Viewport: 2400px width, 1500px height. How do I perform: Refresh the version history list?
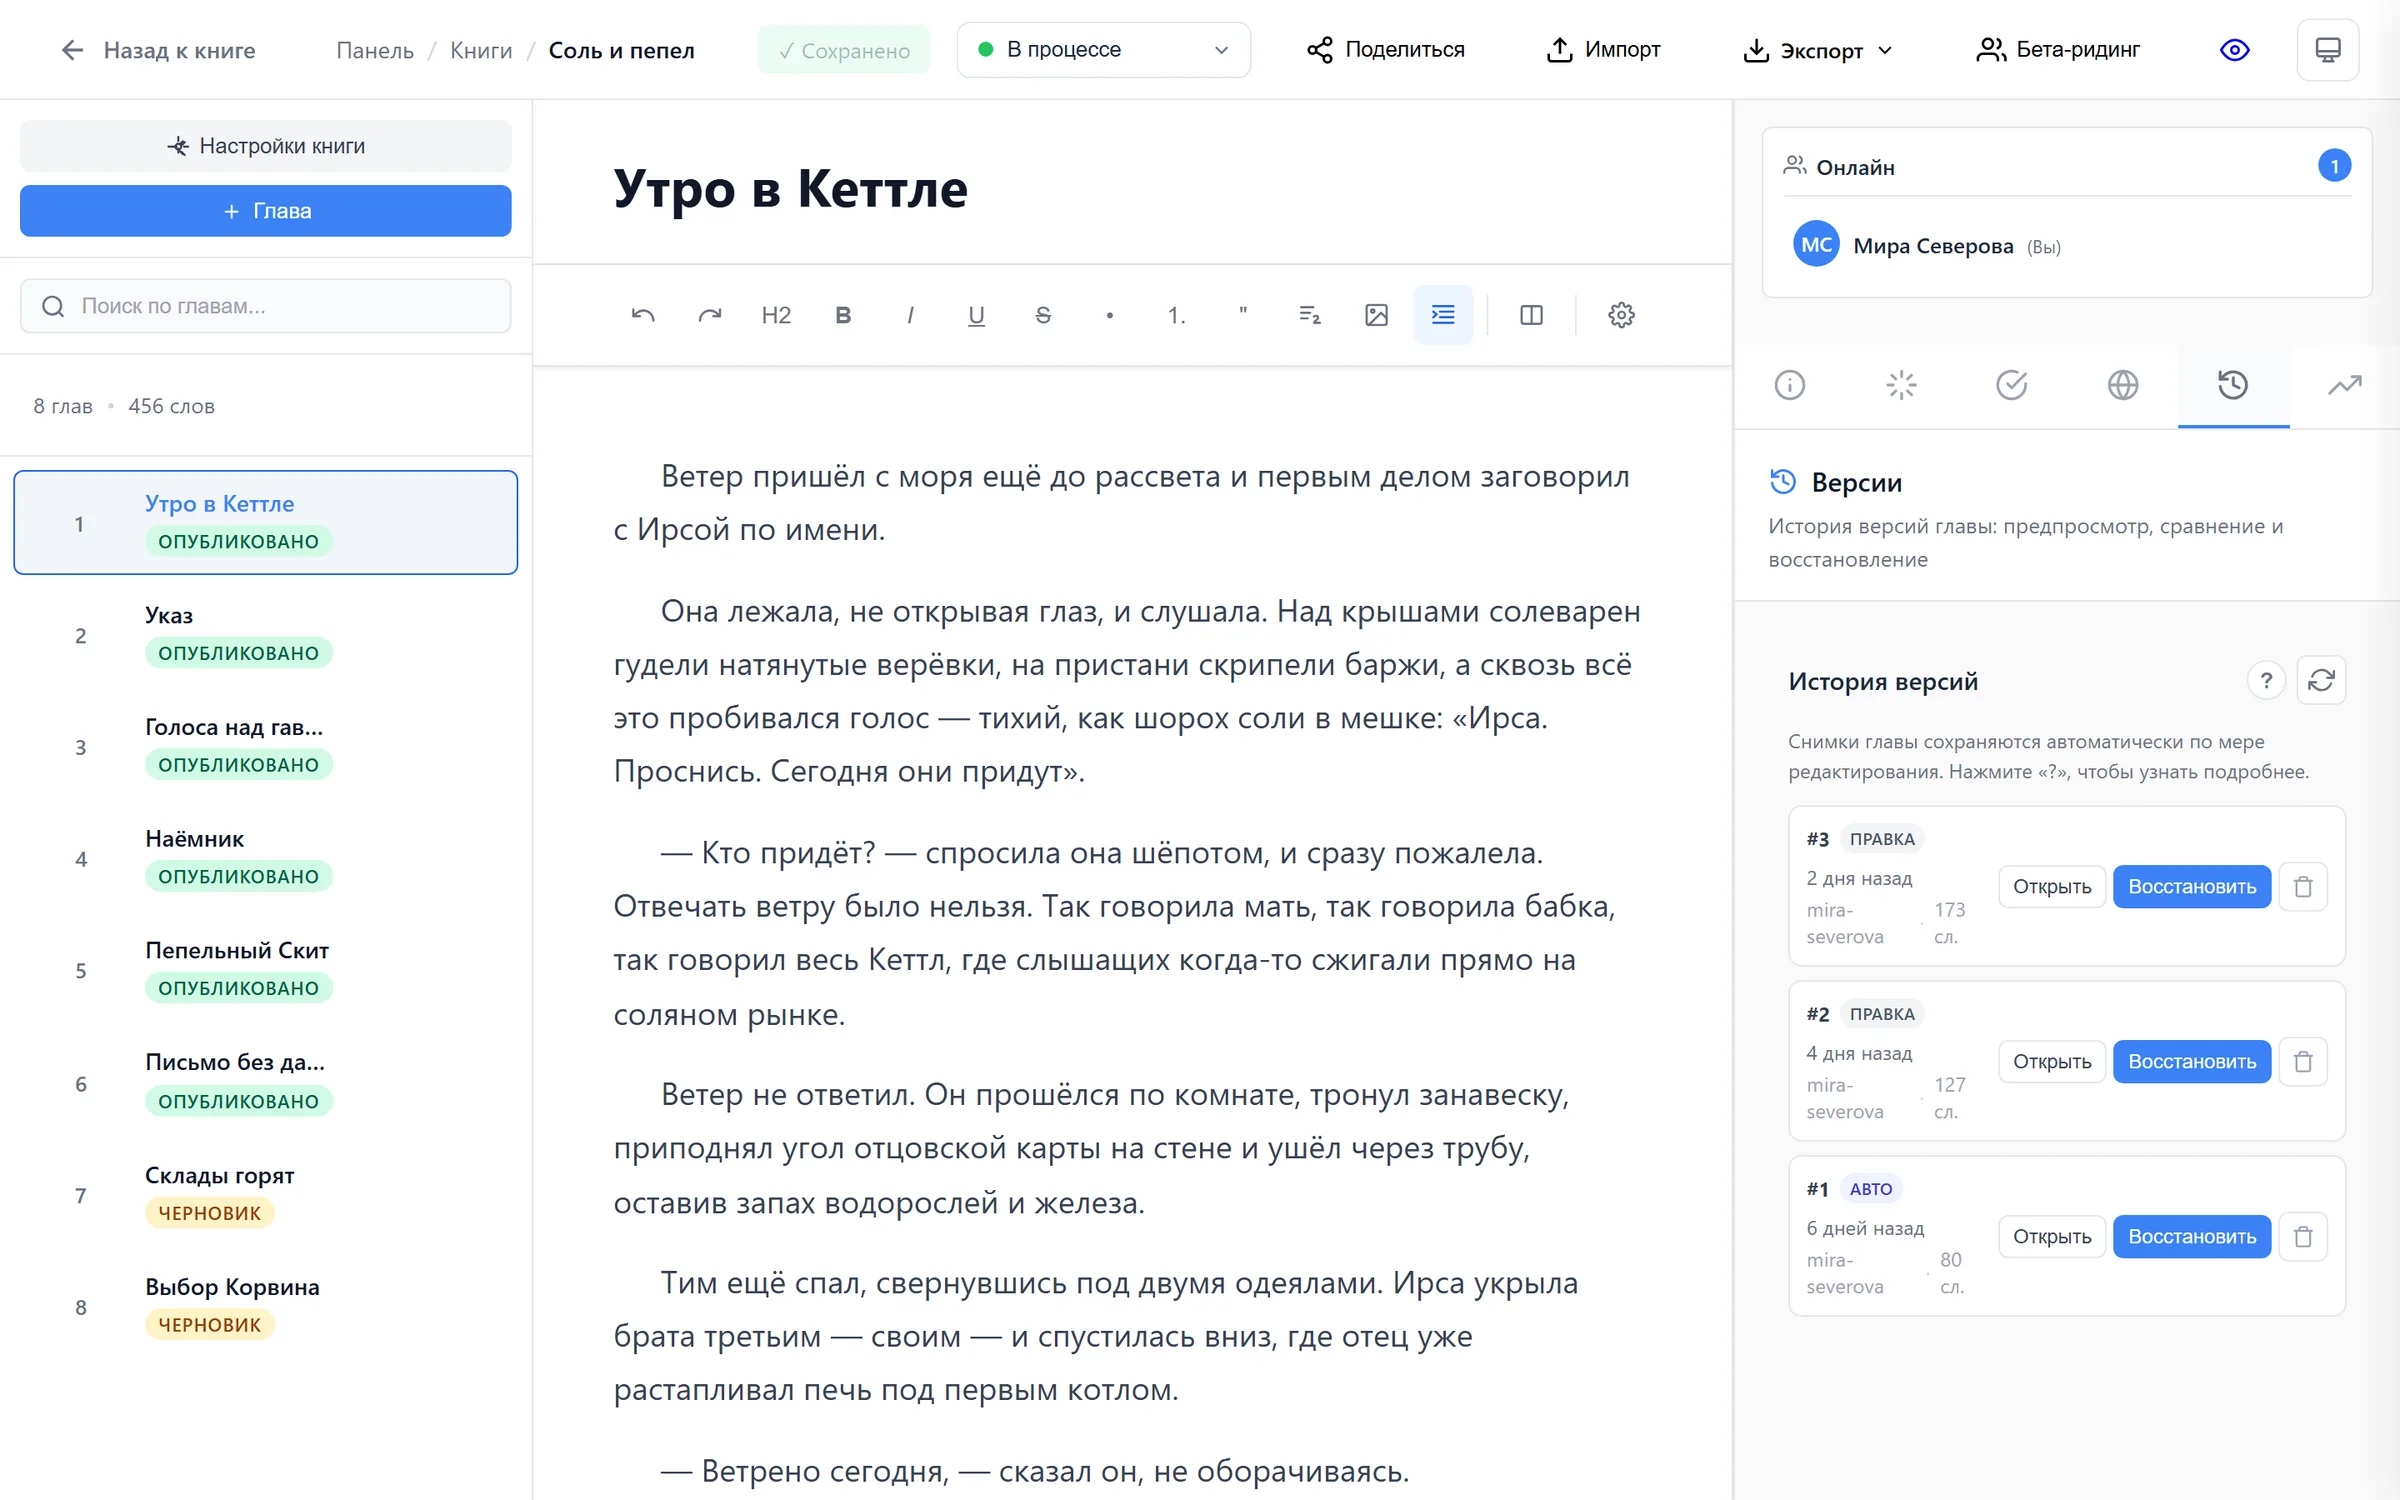pos(2321,681)
